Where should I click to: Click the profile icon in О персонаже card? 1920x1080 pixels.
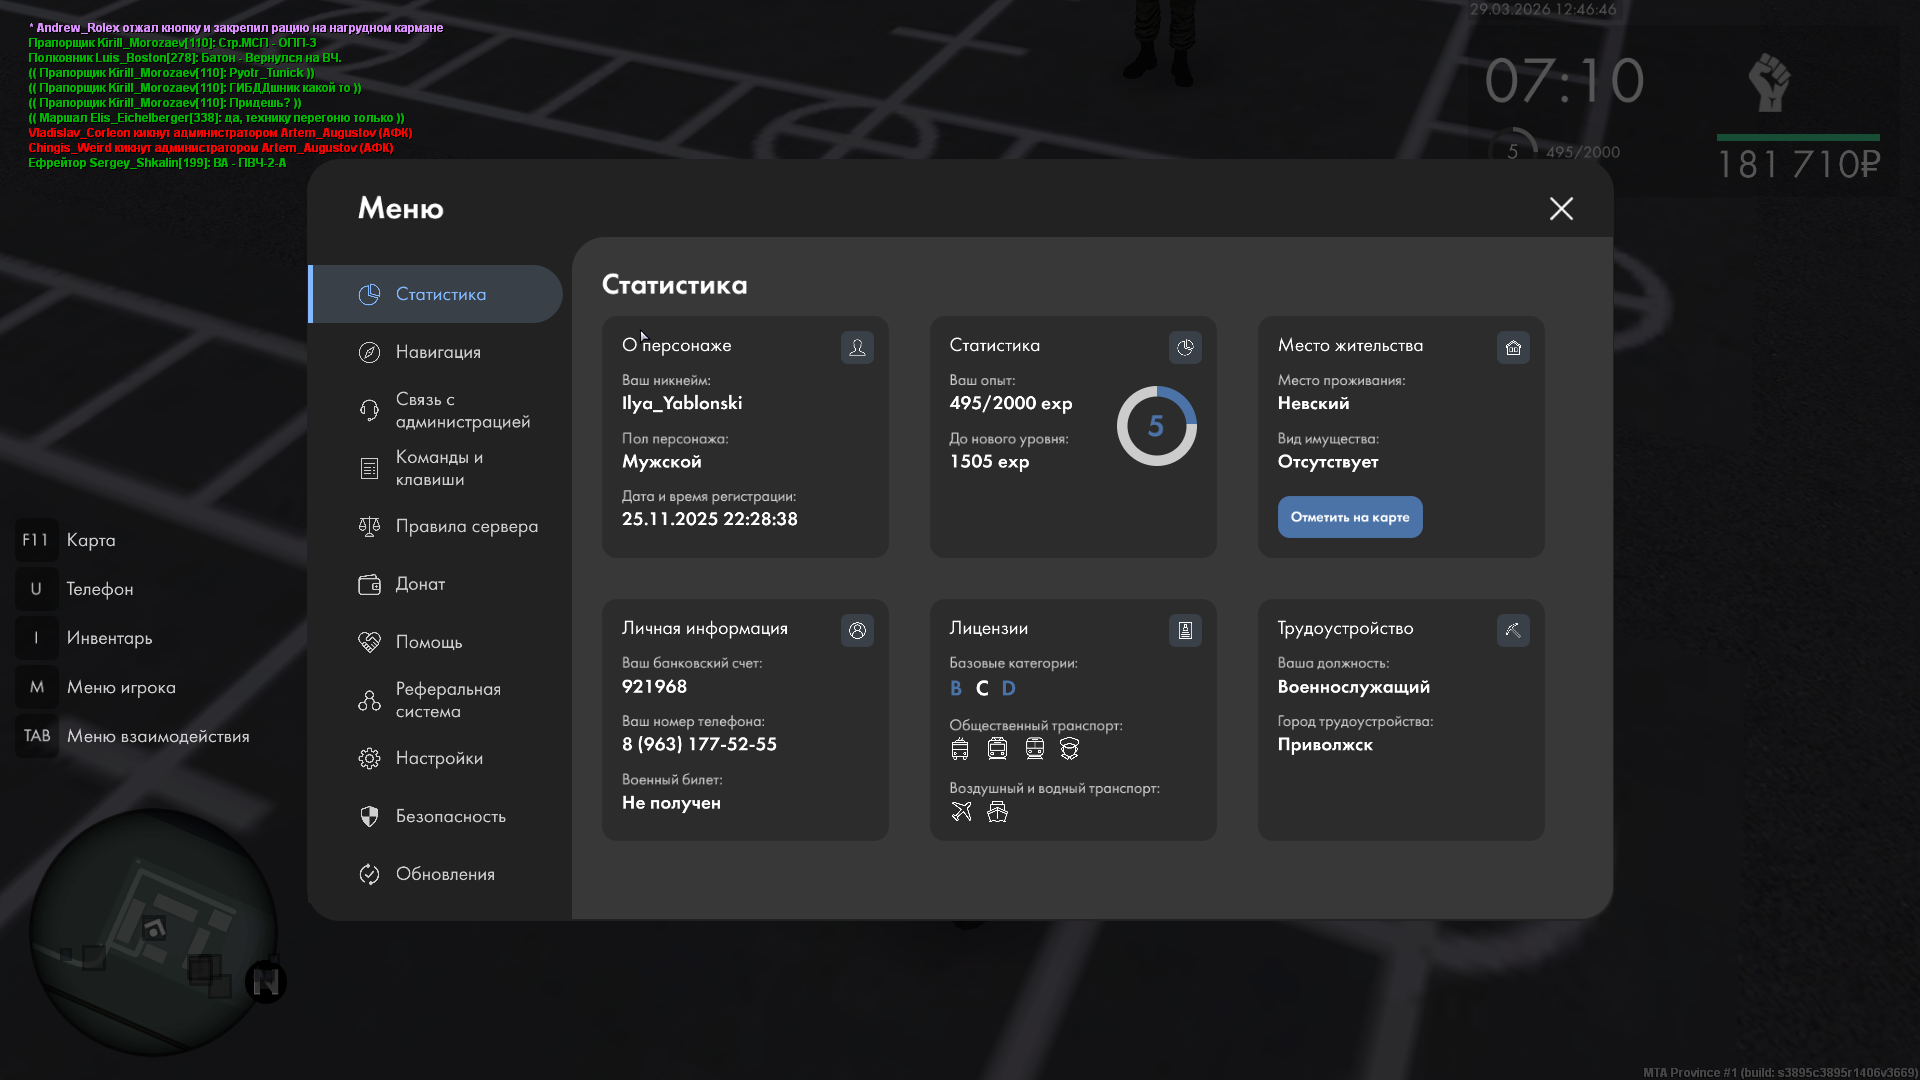(857, 347)
